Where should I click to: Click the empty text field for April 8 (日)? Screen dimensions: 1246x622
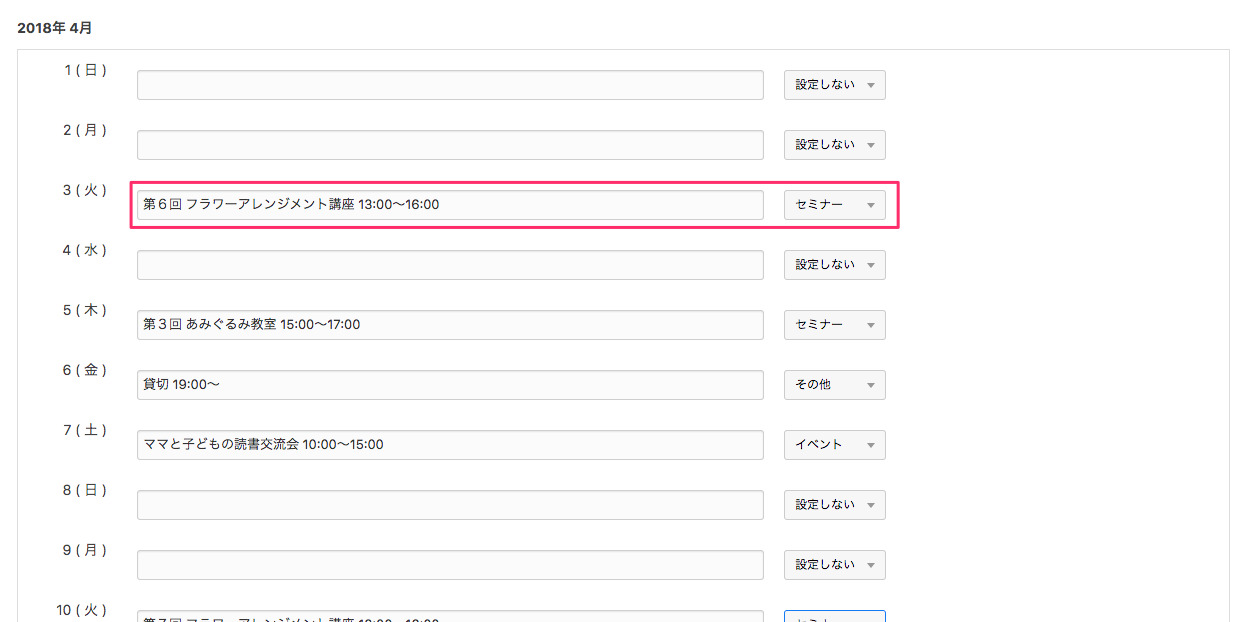(450, 505)
